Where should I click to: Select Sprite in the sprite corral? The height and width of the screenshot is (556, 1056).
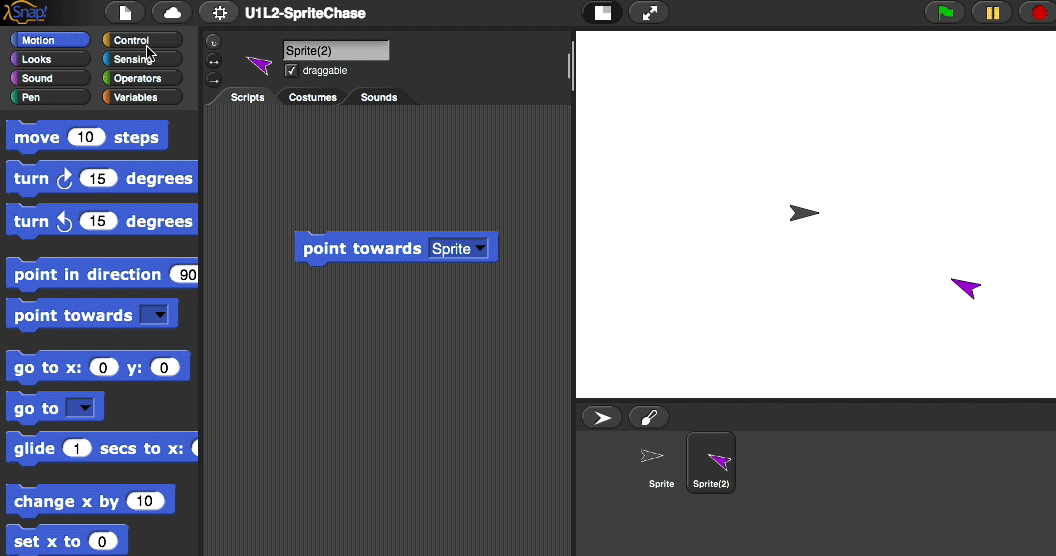661,463
